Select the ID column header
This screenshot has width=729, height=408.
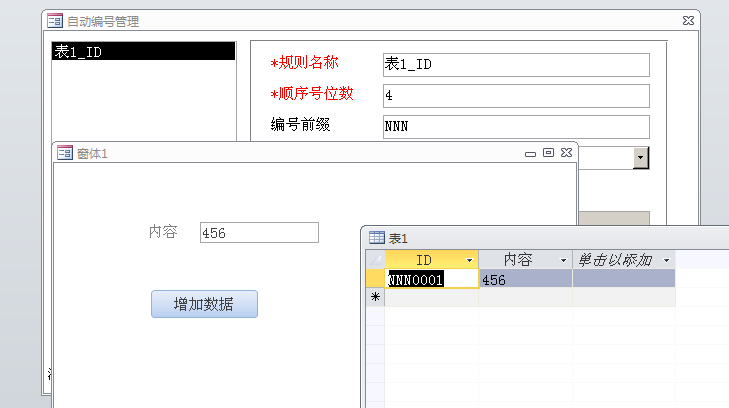[431, 260]
